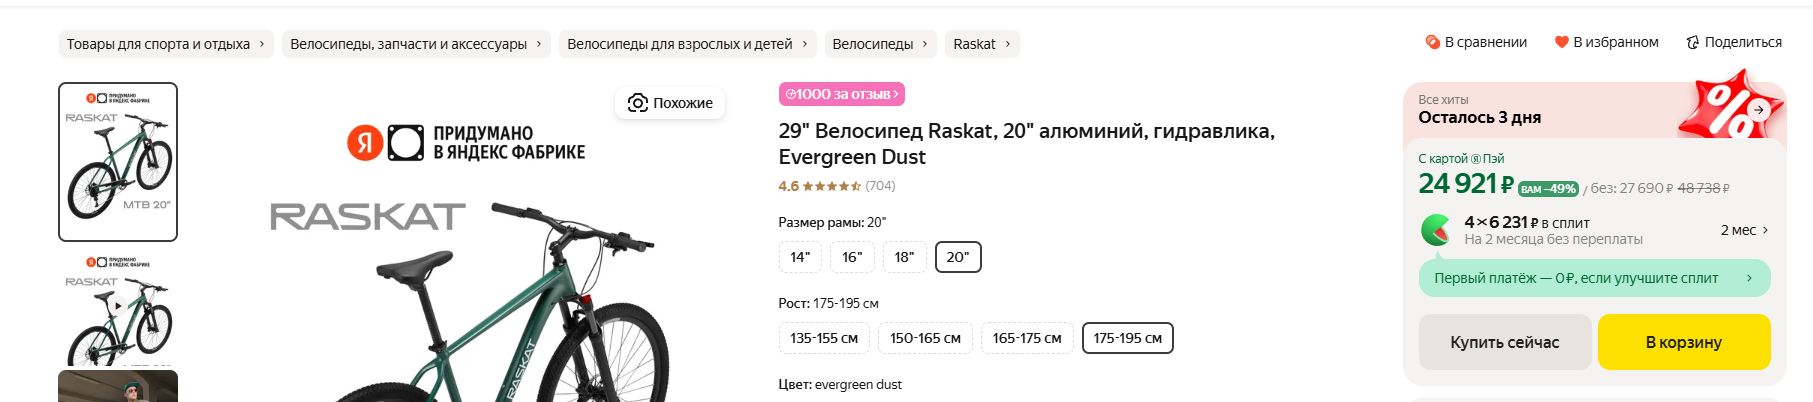This screenshot has width=1813, height=402.
Task: Click the red heart favorites icon
Action: 1561,42
